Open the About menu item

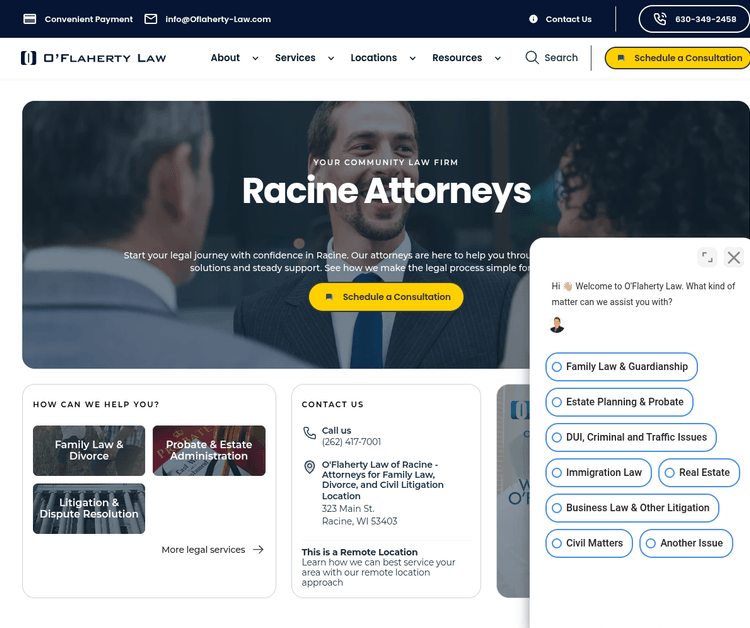(x=225, y=58)
